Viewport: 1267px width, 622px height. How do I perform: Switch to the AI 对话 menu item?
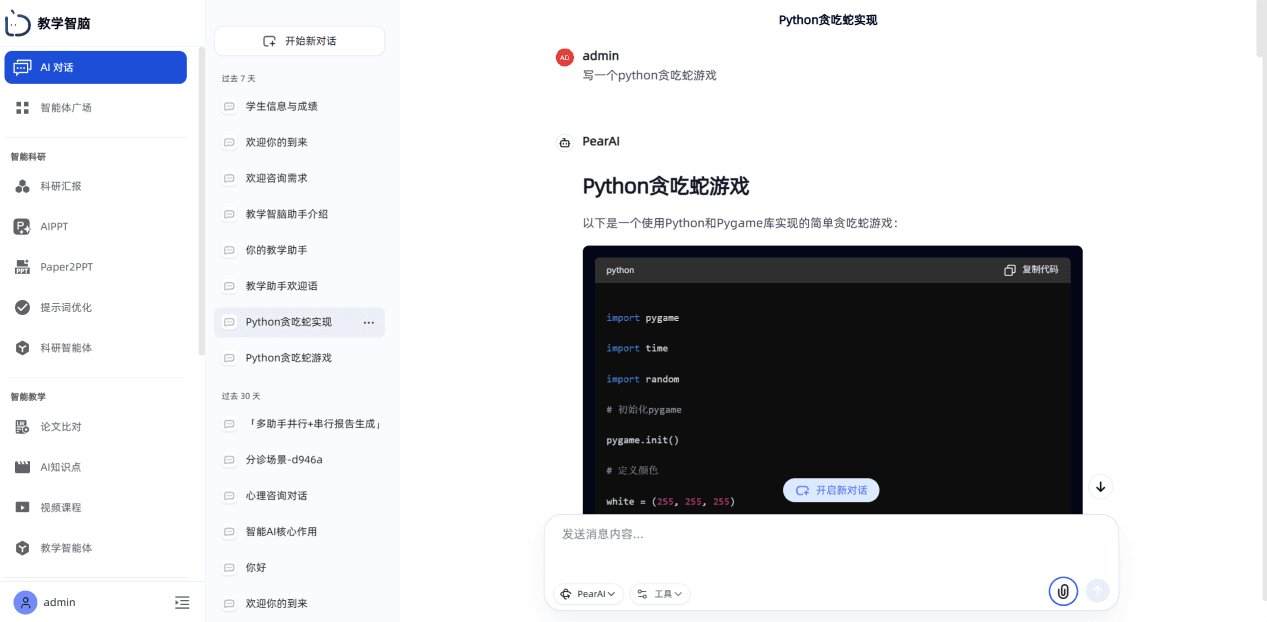(x=95, y=67)
